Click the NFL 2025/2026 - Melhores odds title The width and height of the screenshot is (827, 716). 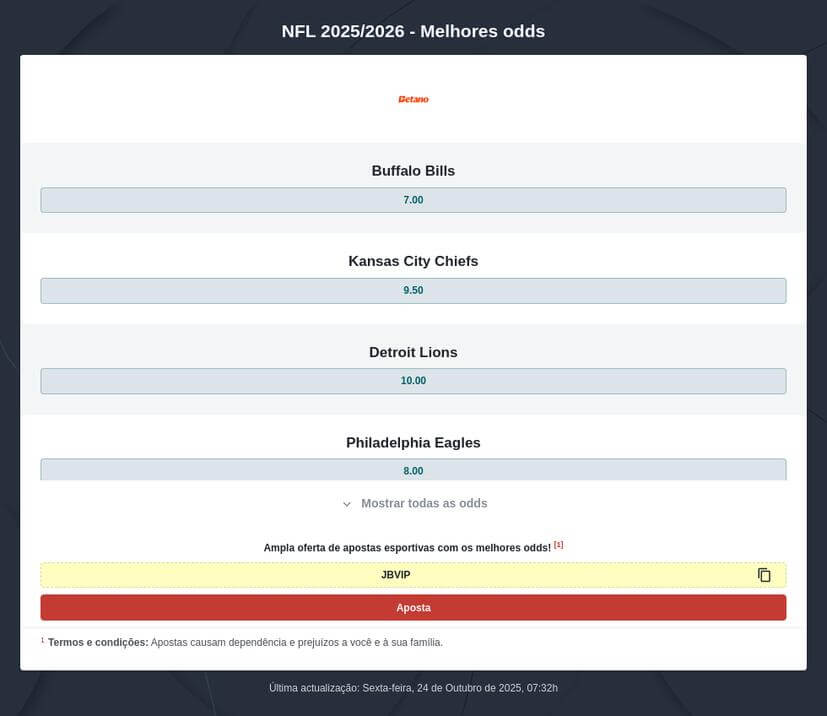[413, 31]
